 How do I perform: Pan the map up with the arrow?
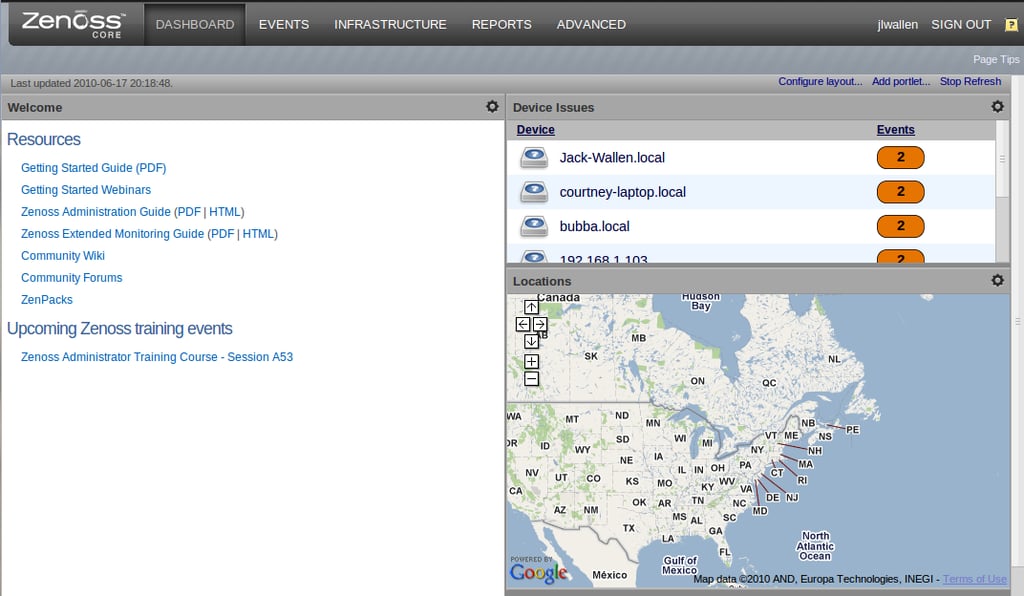click(531, 307)
